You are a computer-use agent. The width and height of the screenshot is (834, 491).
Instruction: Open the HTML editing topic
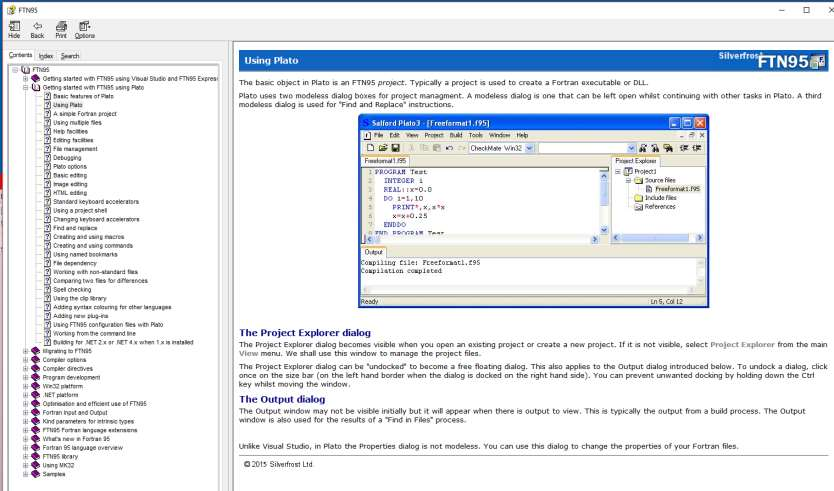[x=70, y=193]
